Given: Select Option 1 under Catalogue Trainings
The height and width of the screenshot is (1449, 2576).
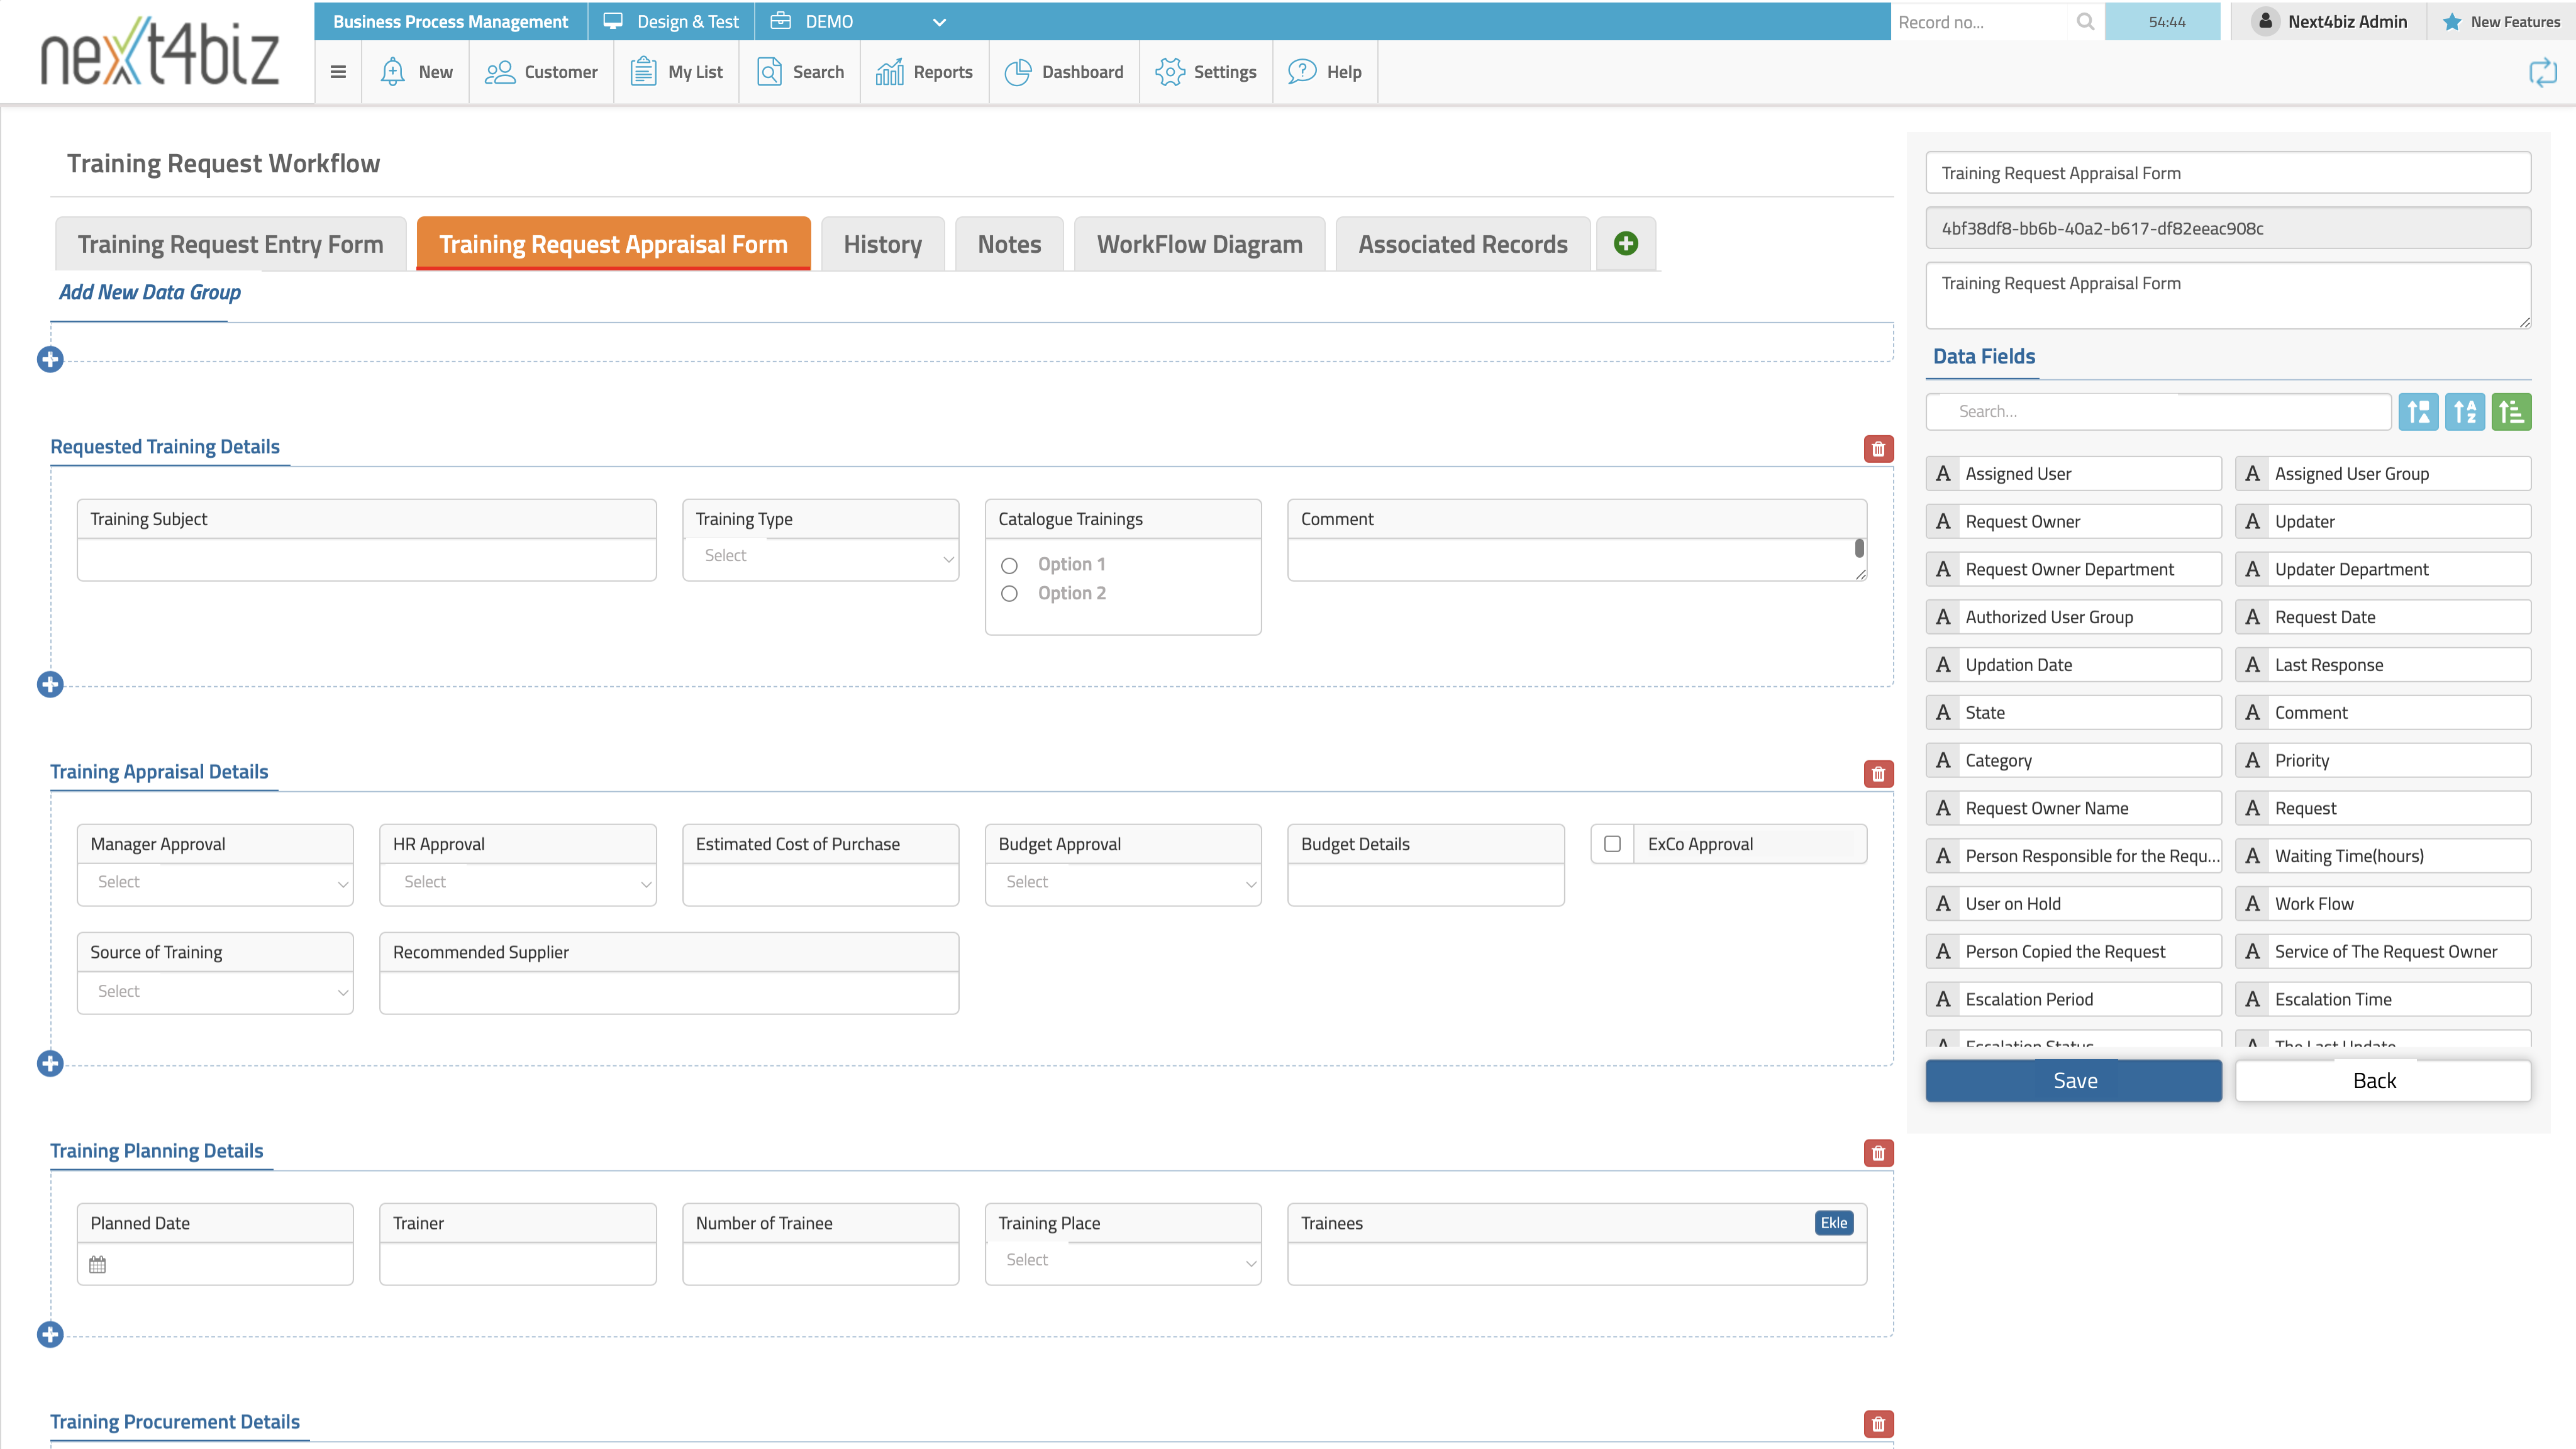Looking at the screenshot, I should [1009, 564].
